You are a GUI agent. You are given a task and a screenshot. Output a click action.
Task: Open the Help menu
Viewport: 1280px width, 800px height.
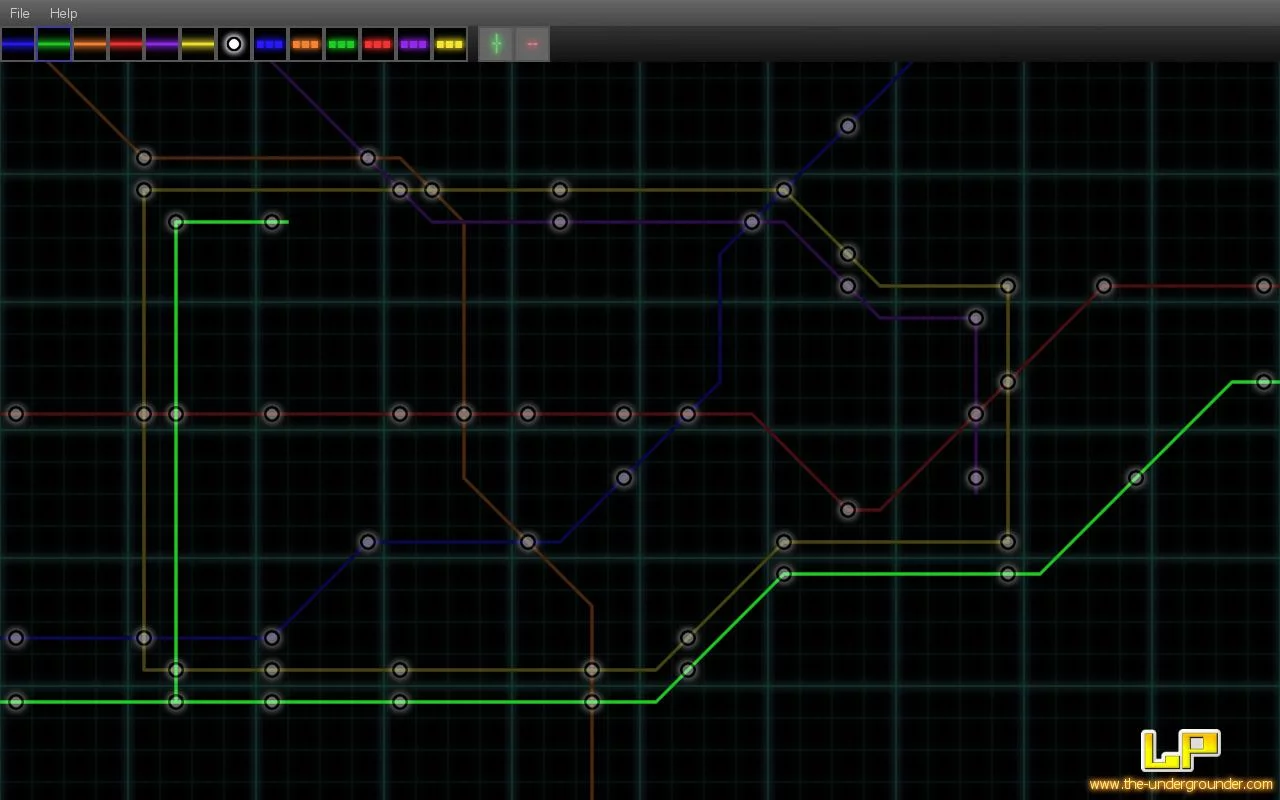point(63,13)
